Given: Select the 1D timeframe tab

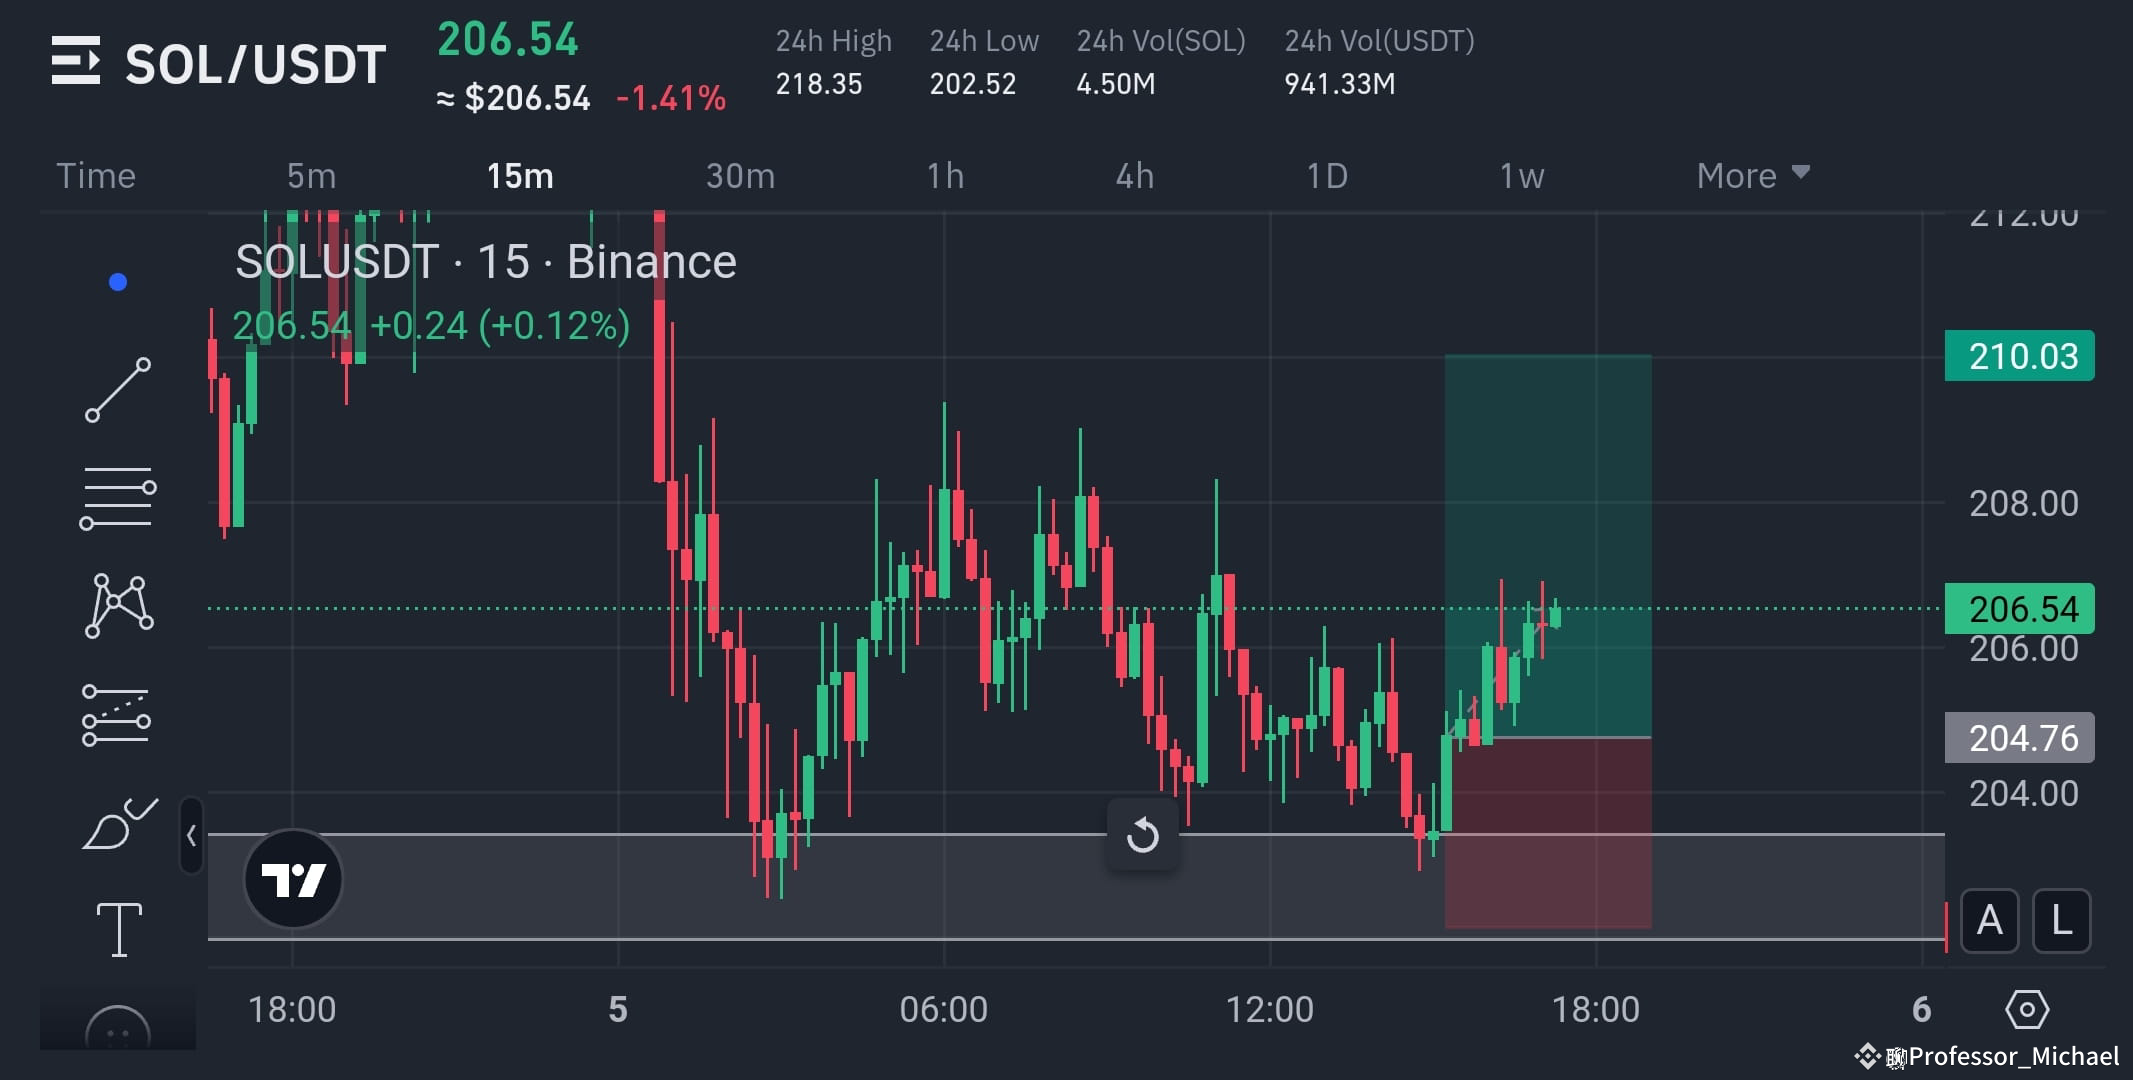Looking at the screenshot, I should click(x=1327, y=175).
